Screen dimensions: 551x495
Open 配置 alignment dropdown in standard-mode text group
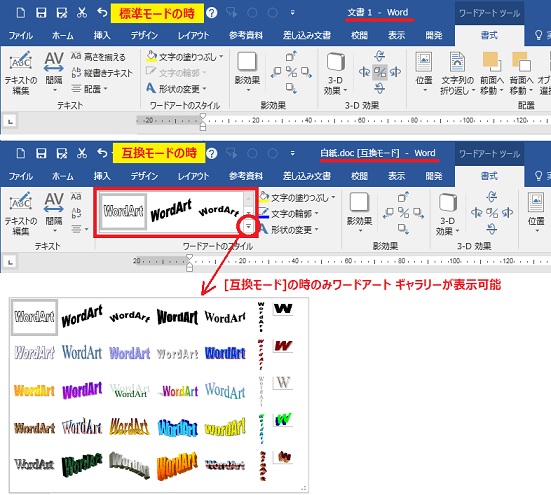(x=89, y=89)
